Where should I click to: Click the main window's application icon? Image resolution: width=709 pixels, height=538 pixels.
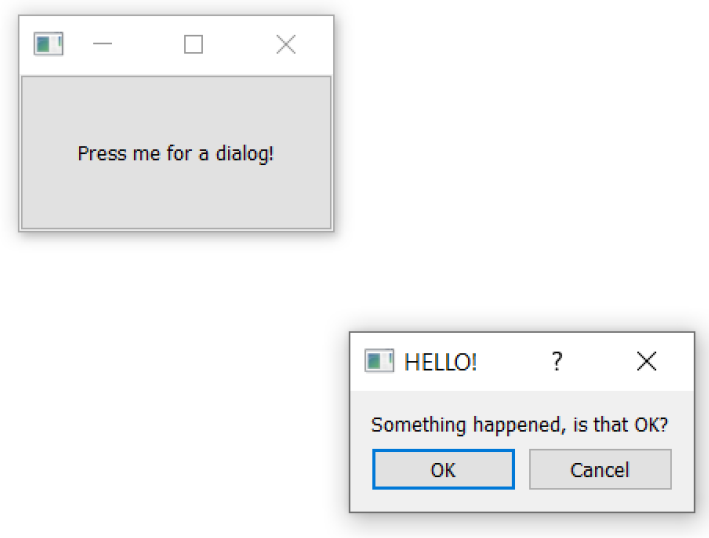point(48,44)
